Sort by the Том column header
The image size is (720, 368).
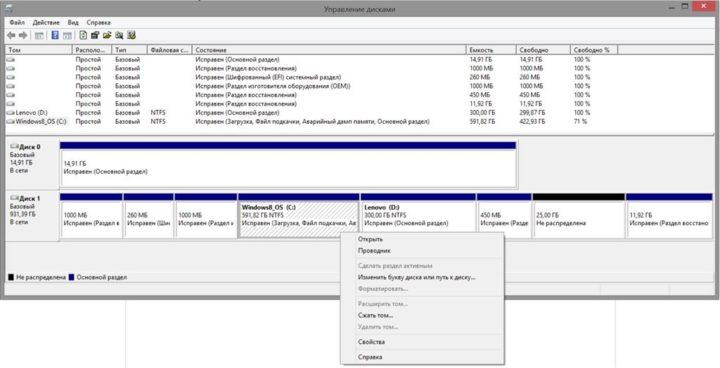(39, 50)
